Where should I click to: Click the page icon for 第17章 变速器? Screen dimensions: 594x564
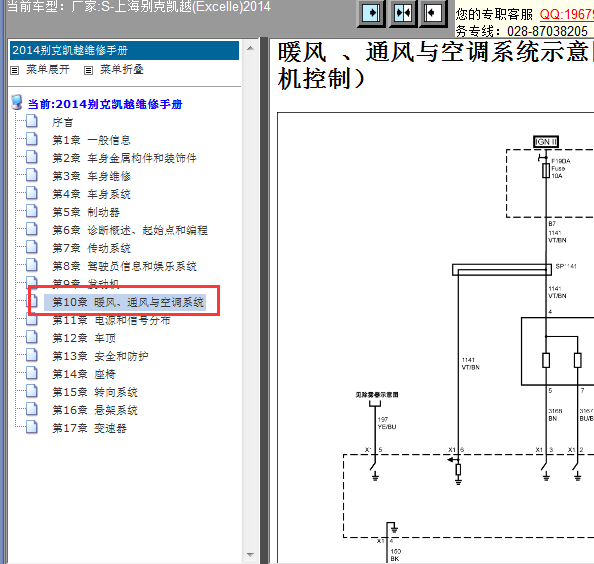coord(32,427)
